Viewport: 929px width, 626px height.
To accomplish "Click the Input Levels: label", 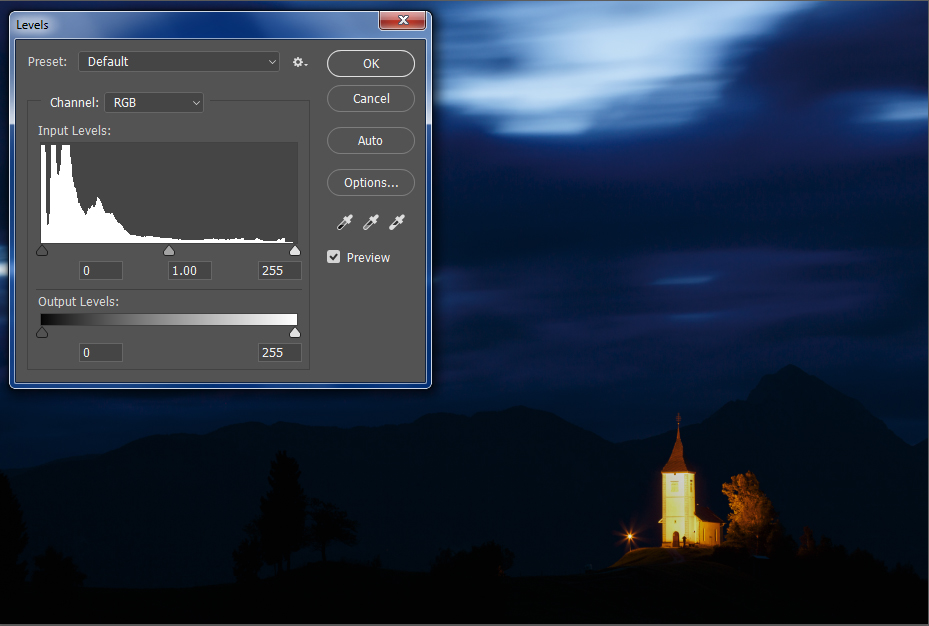I will [75, 130].
